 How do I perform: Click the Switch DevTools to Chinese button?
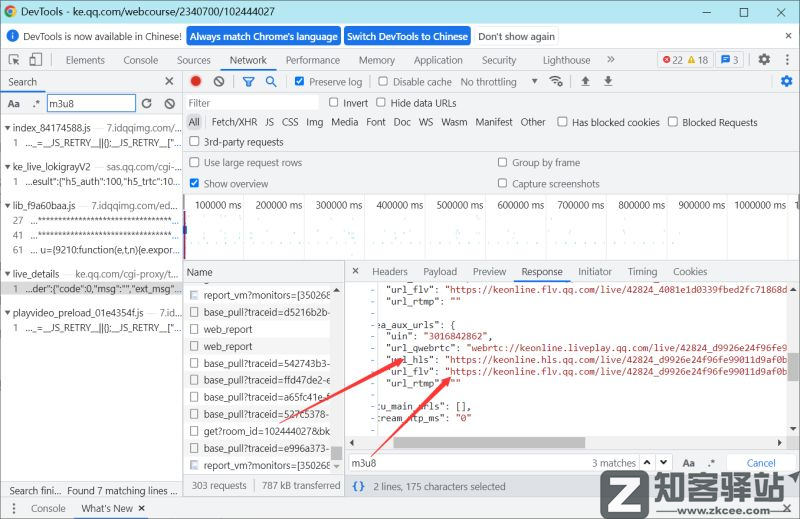click(x=406, y=36)
